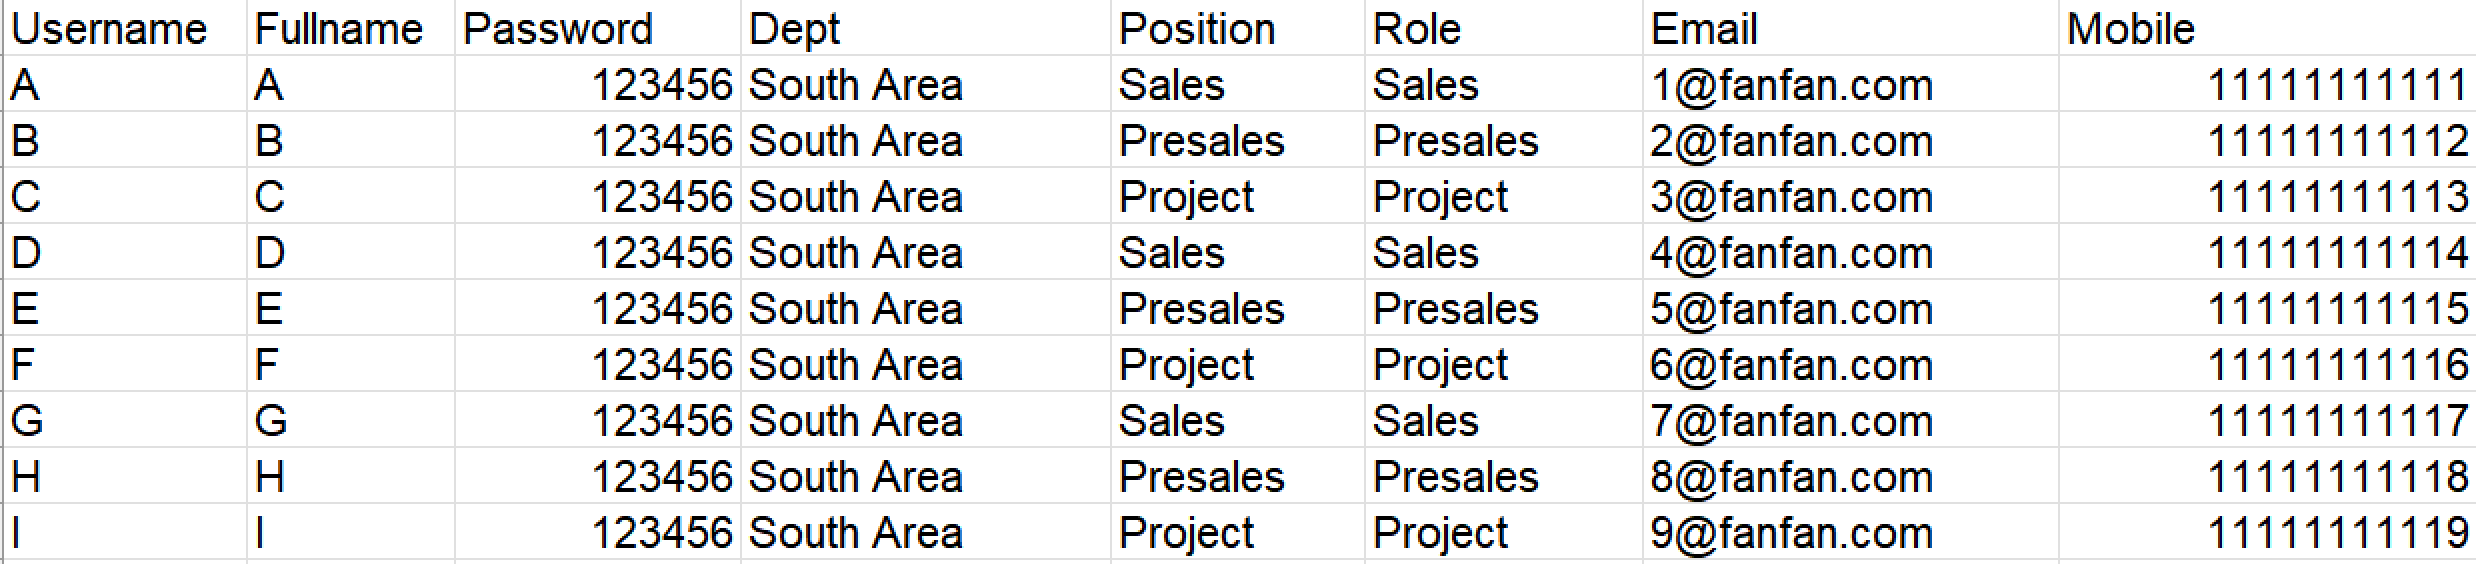Click username cell containing D

coord(26,253)
